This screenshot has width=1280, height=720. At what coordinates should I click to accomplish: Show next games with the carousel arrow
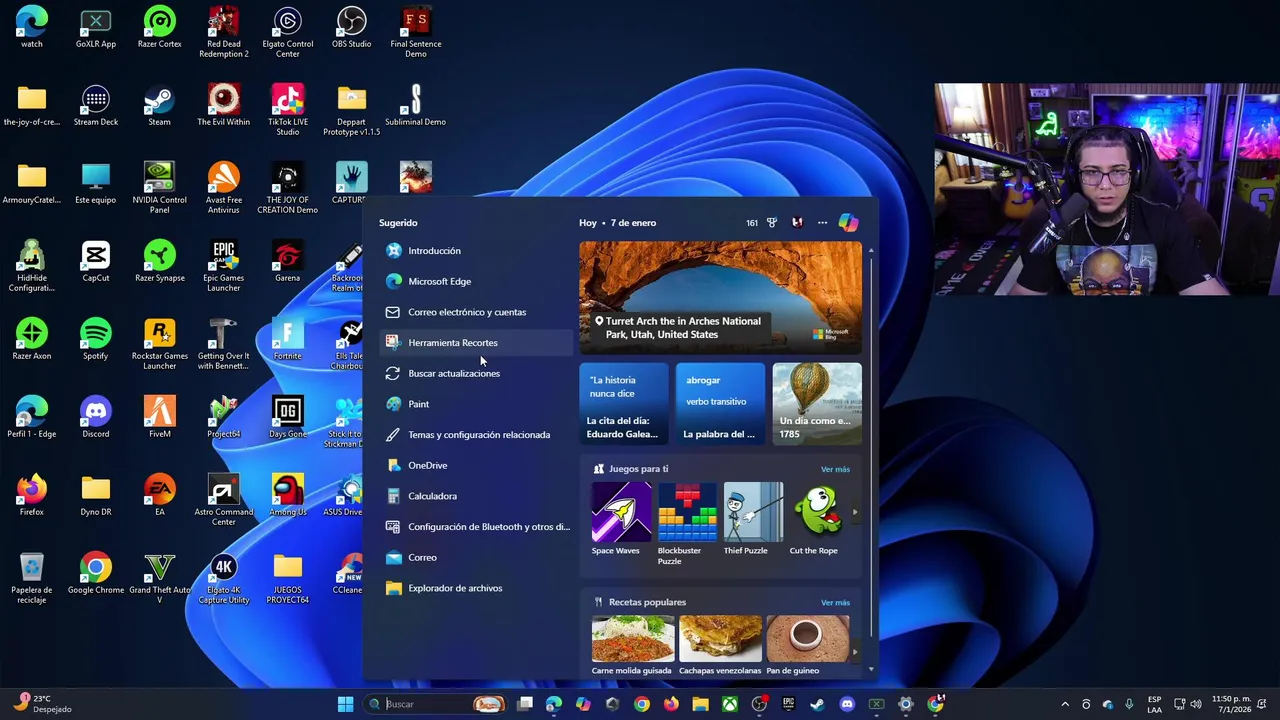854,513
